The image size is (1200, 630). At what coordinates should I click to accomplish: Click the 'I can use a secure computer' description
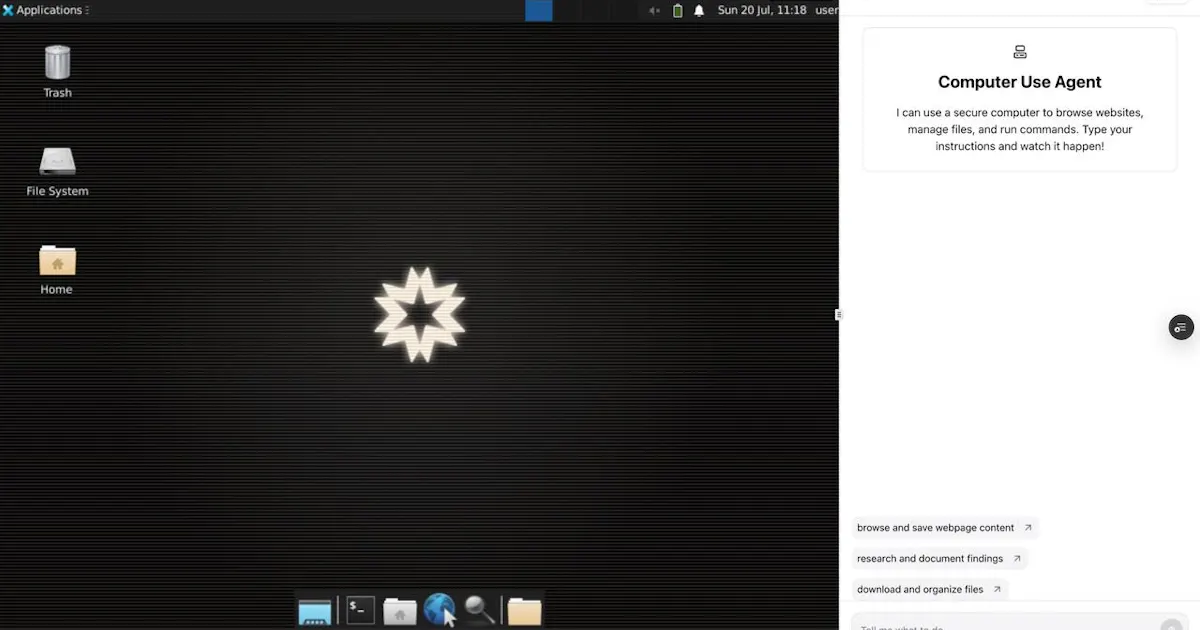(1020, 129)
